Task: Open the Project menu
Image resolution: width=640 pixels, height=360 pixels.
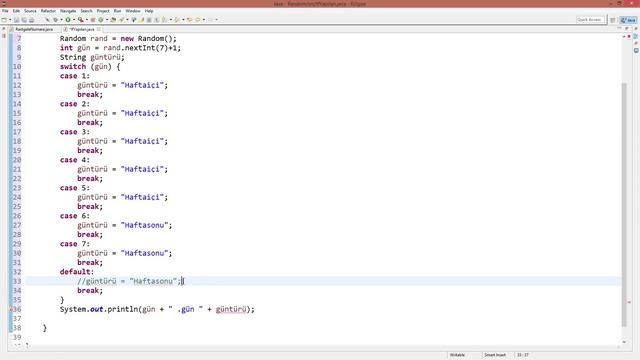Action: pyautogui.click(x=103, y=11)
